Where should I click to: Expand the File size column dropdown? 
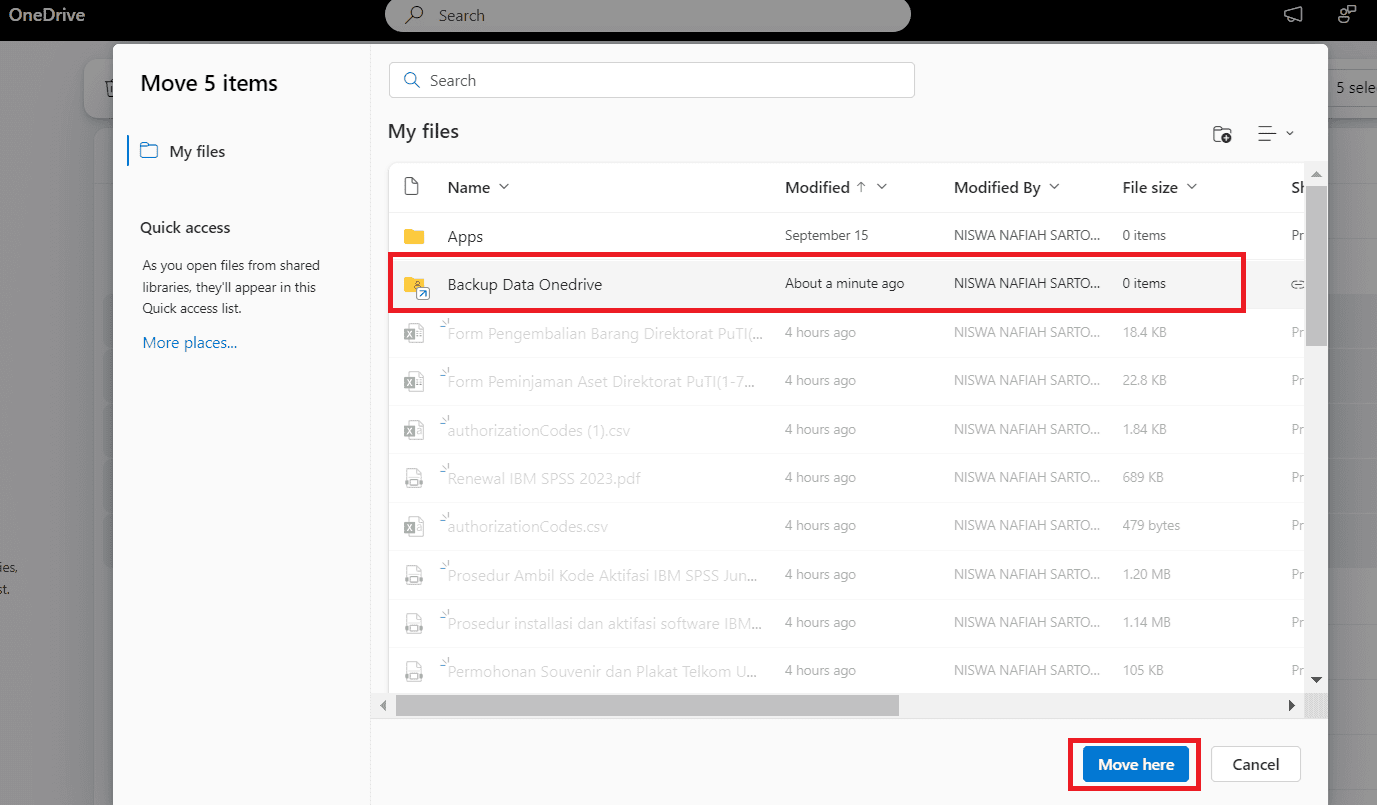pyautogui.click(x=1191, y=187)
